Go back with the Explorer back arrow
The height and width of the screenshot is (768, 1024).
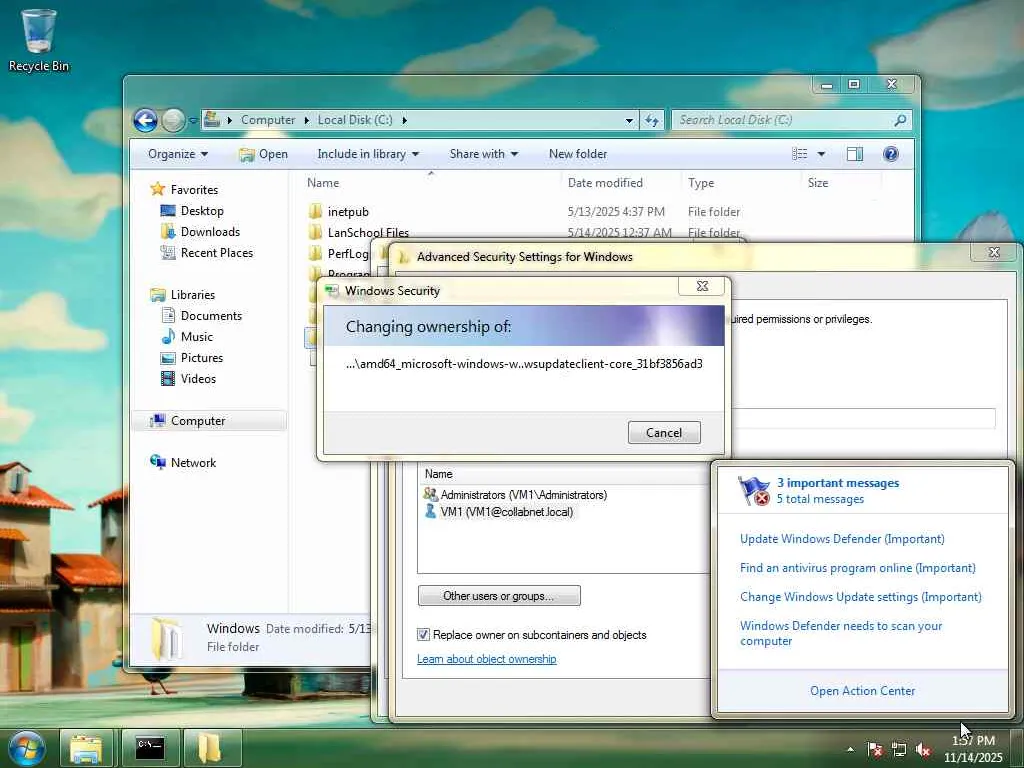tap(146, 120)
